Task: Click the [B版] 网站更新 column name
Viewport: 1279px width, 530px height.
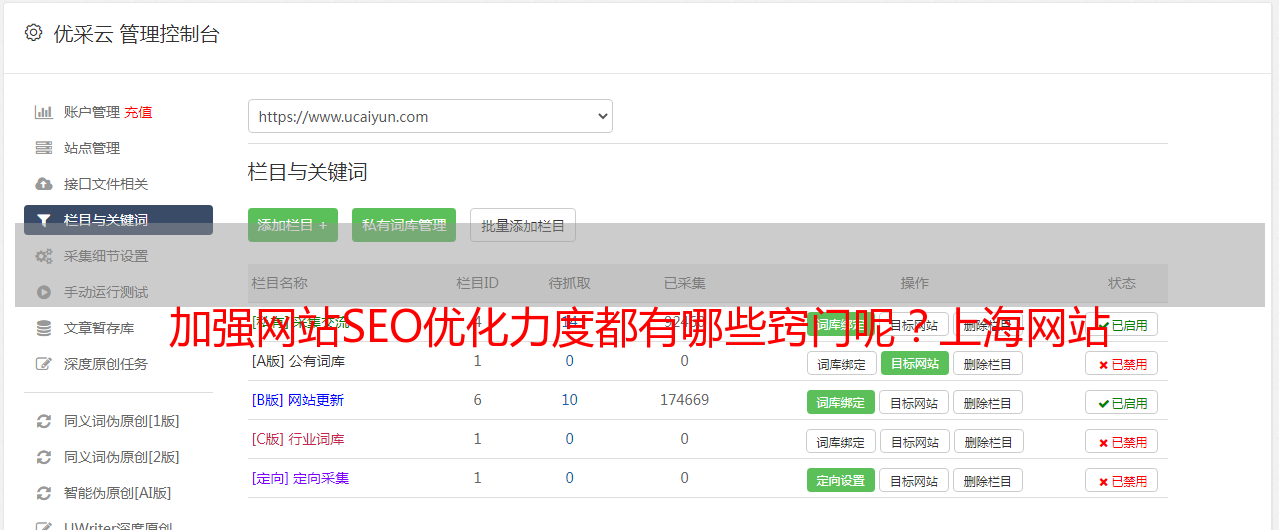Action: [298, 400]
